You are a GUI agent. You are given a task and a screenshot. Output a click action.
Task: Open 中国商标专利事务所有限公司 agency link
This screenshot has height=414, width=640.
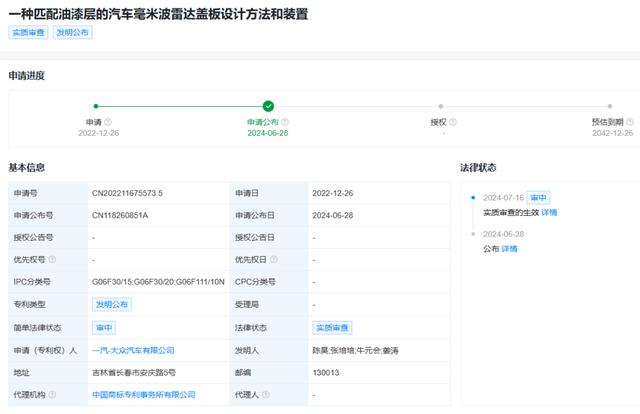pos(145,394)
